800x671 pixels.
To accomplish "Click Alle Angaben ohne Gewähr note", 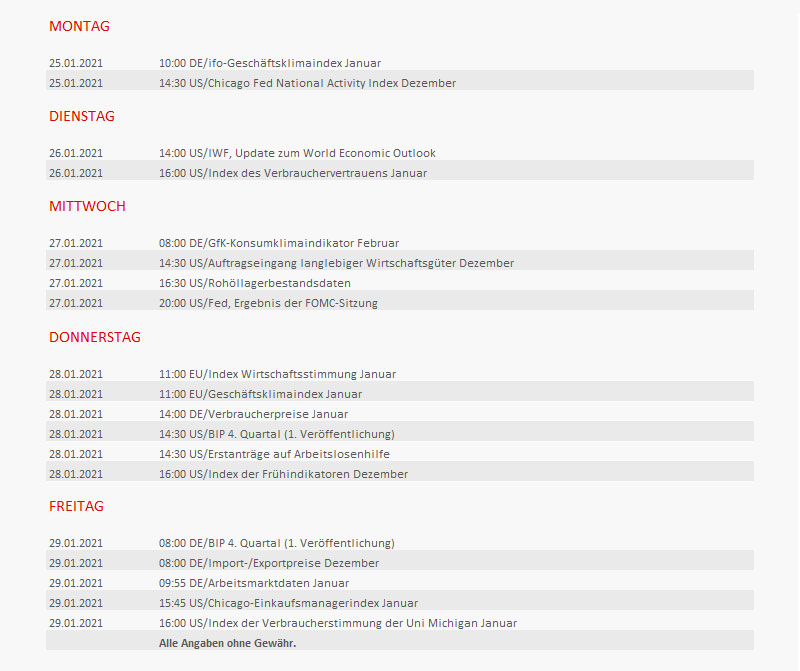I will tap(227, 643).
